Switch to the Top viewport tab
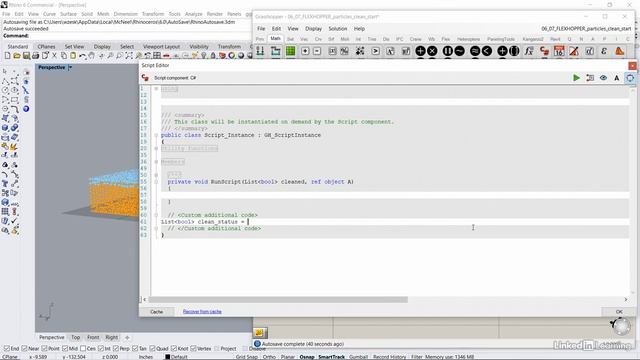Image resolution: width=640 pixels, height=360 pixels. coord(76,337)
